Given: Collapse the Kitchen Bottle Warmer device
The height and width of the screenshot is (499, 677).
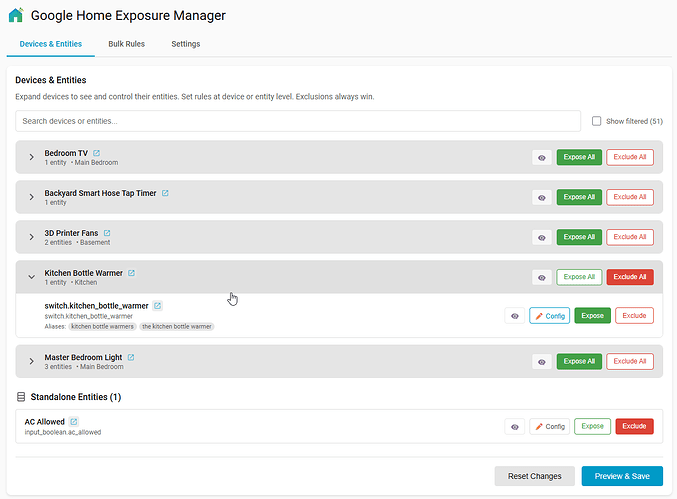Looking at the screenshot, I should point(31,277).
